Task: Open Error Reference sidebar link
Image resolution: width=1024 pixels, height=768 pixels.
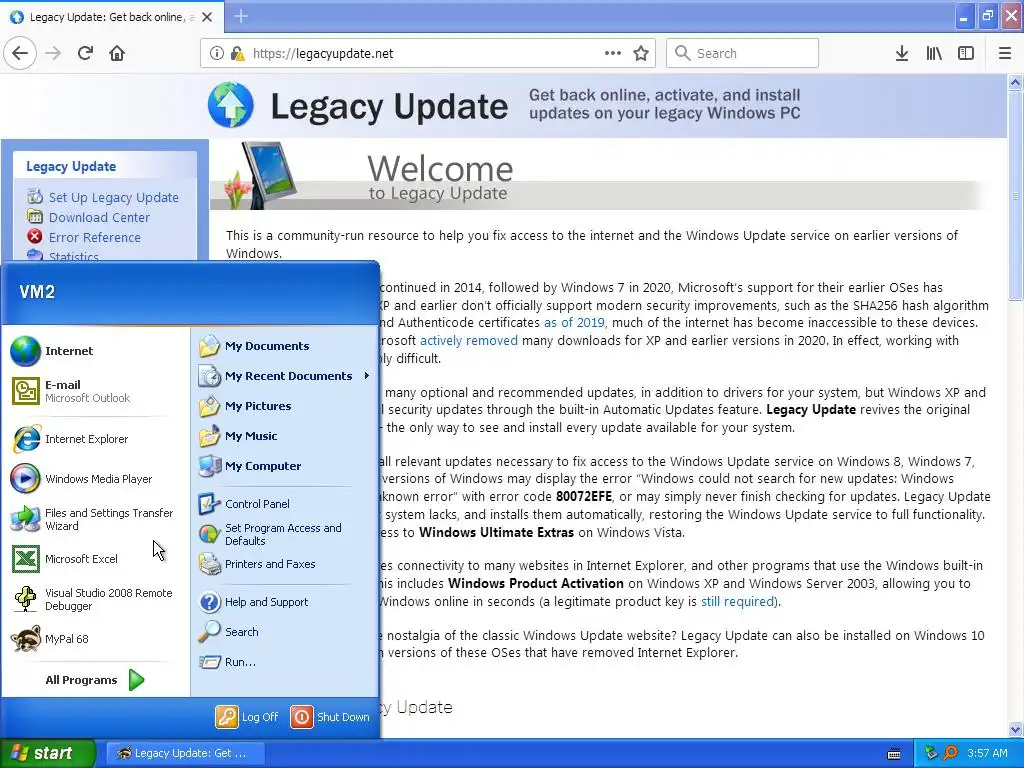Action: click(95, 238)
